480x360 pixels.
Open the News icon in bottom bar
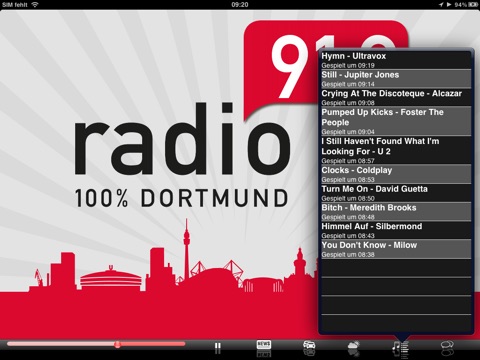click(264, 347)
